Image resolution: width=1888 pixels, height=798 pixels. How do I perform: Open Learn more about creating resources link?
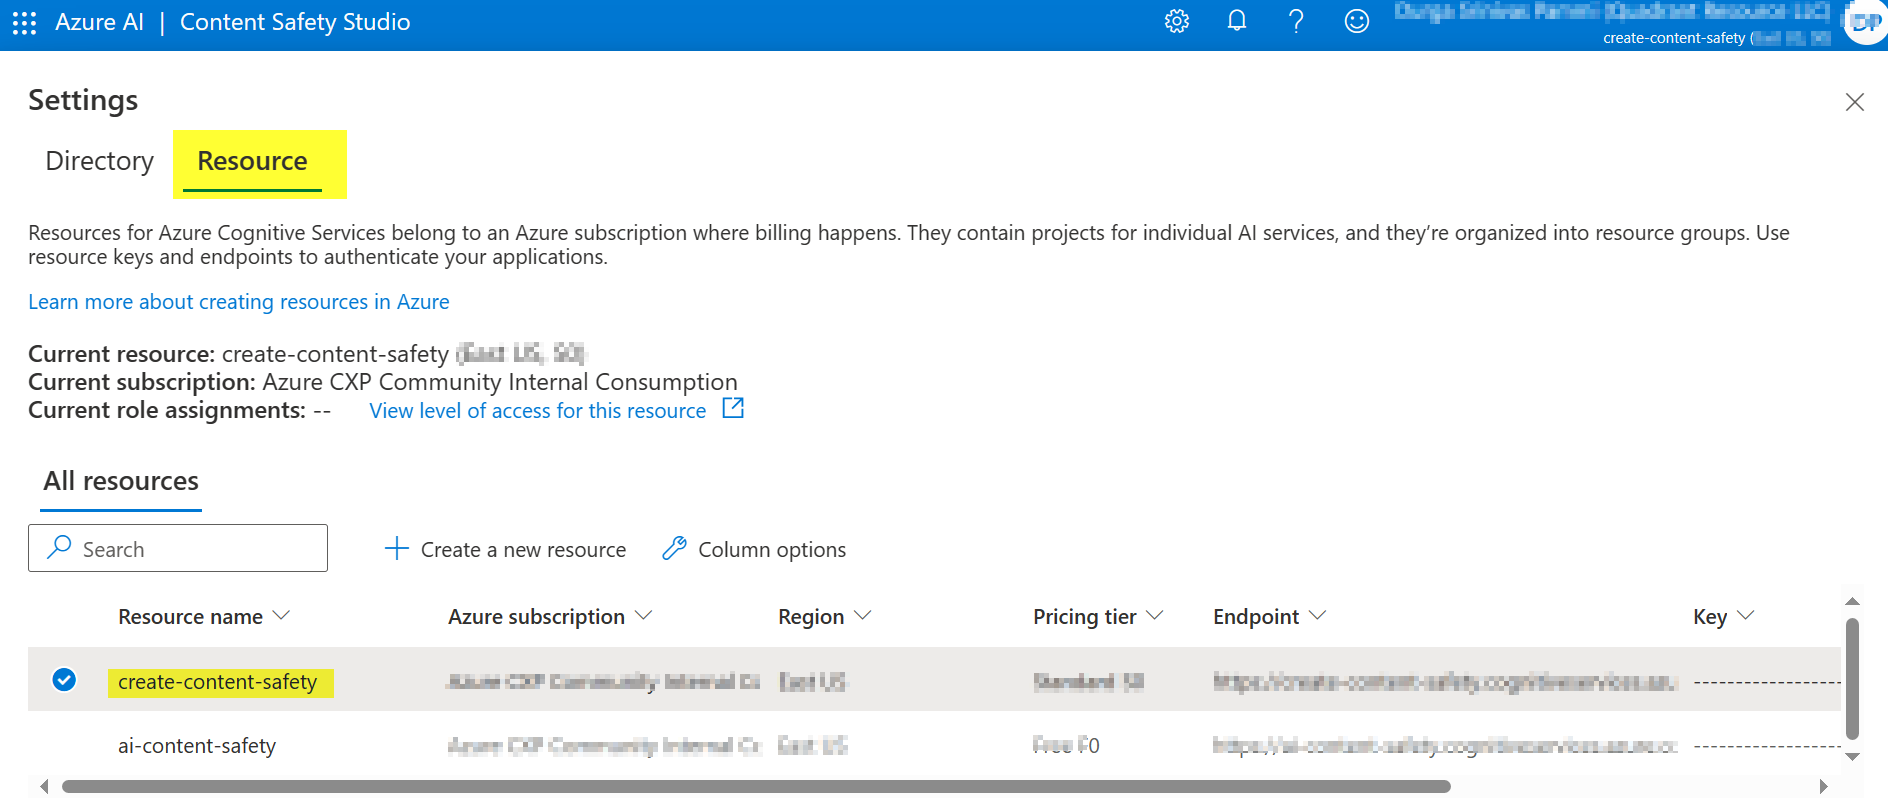click(x=239, y=302)
